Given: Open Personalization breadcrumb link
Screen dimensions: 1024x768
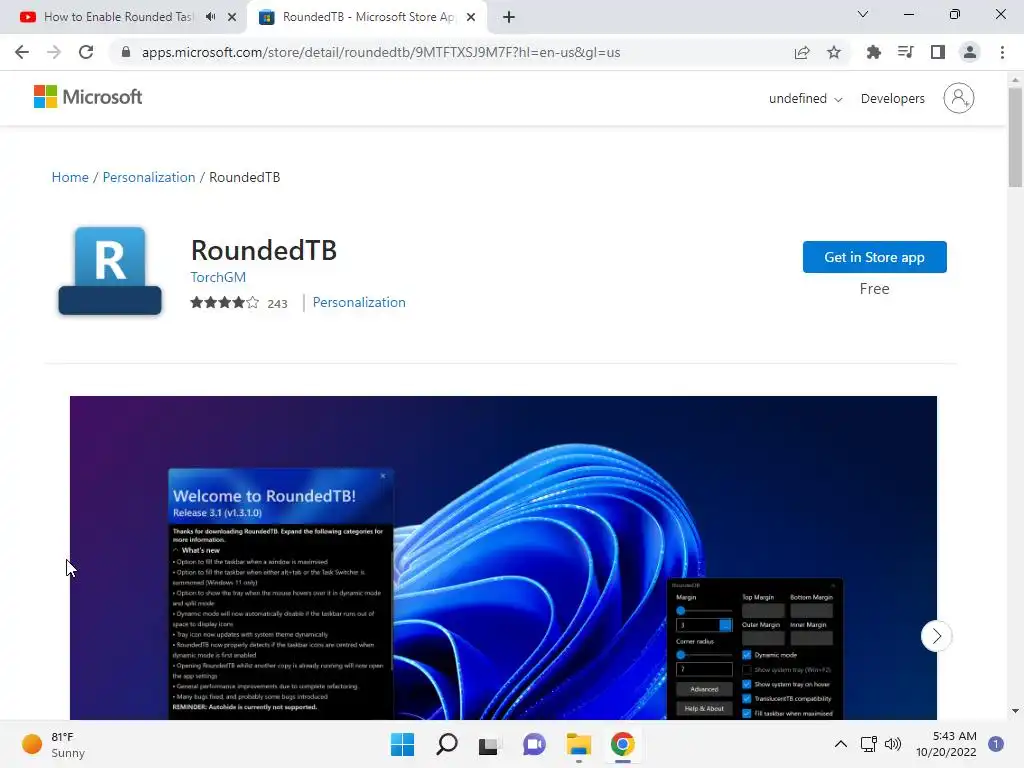Looking at the screenshot, I should pos(149,177).
